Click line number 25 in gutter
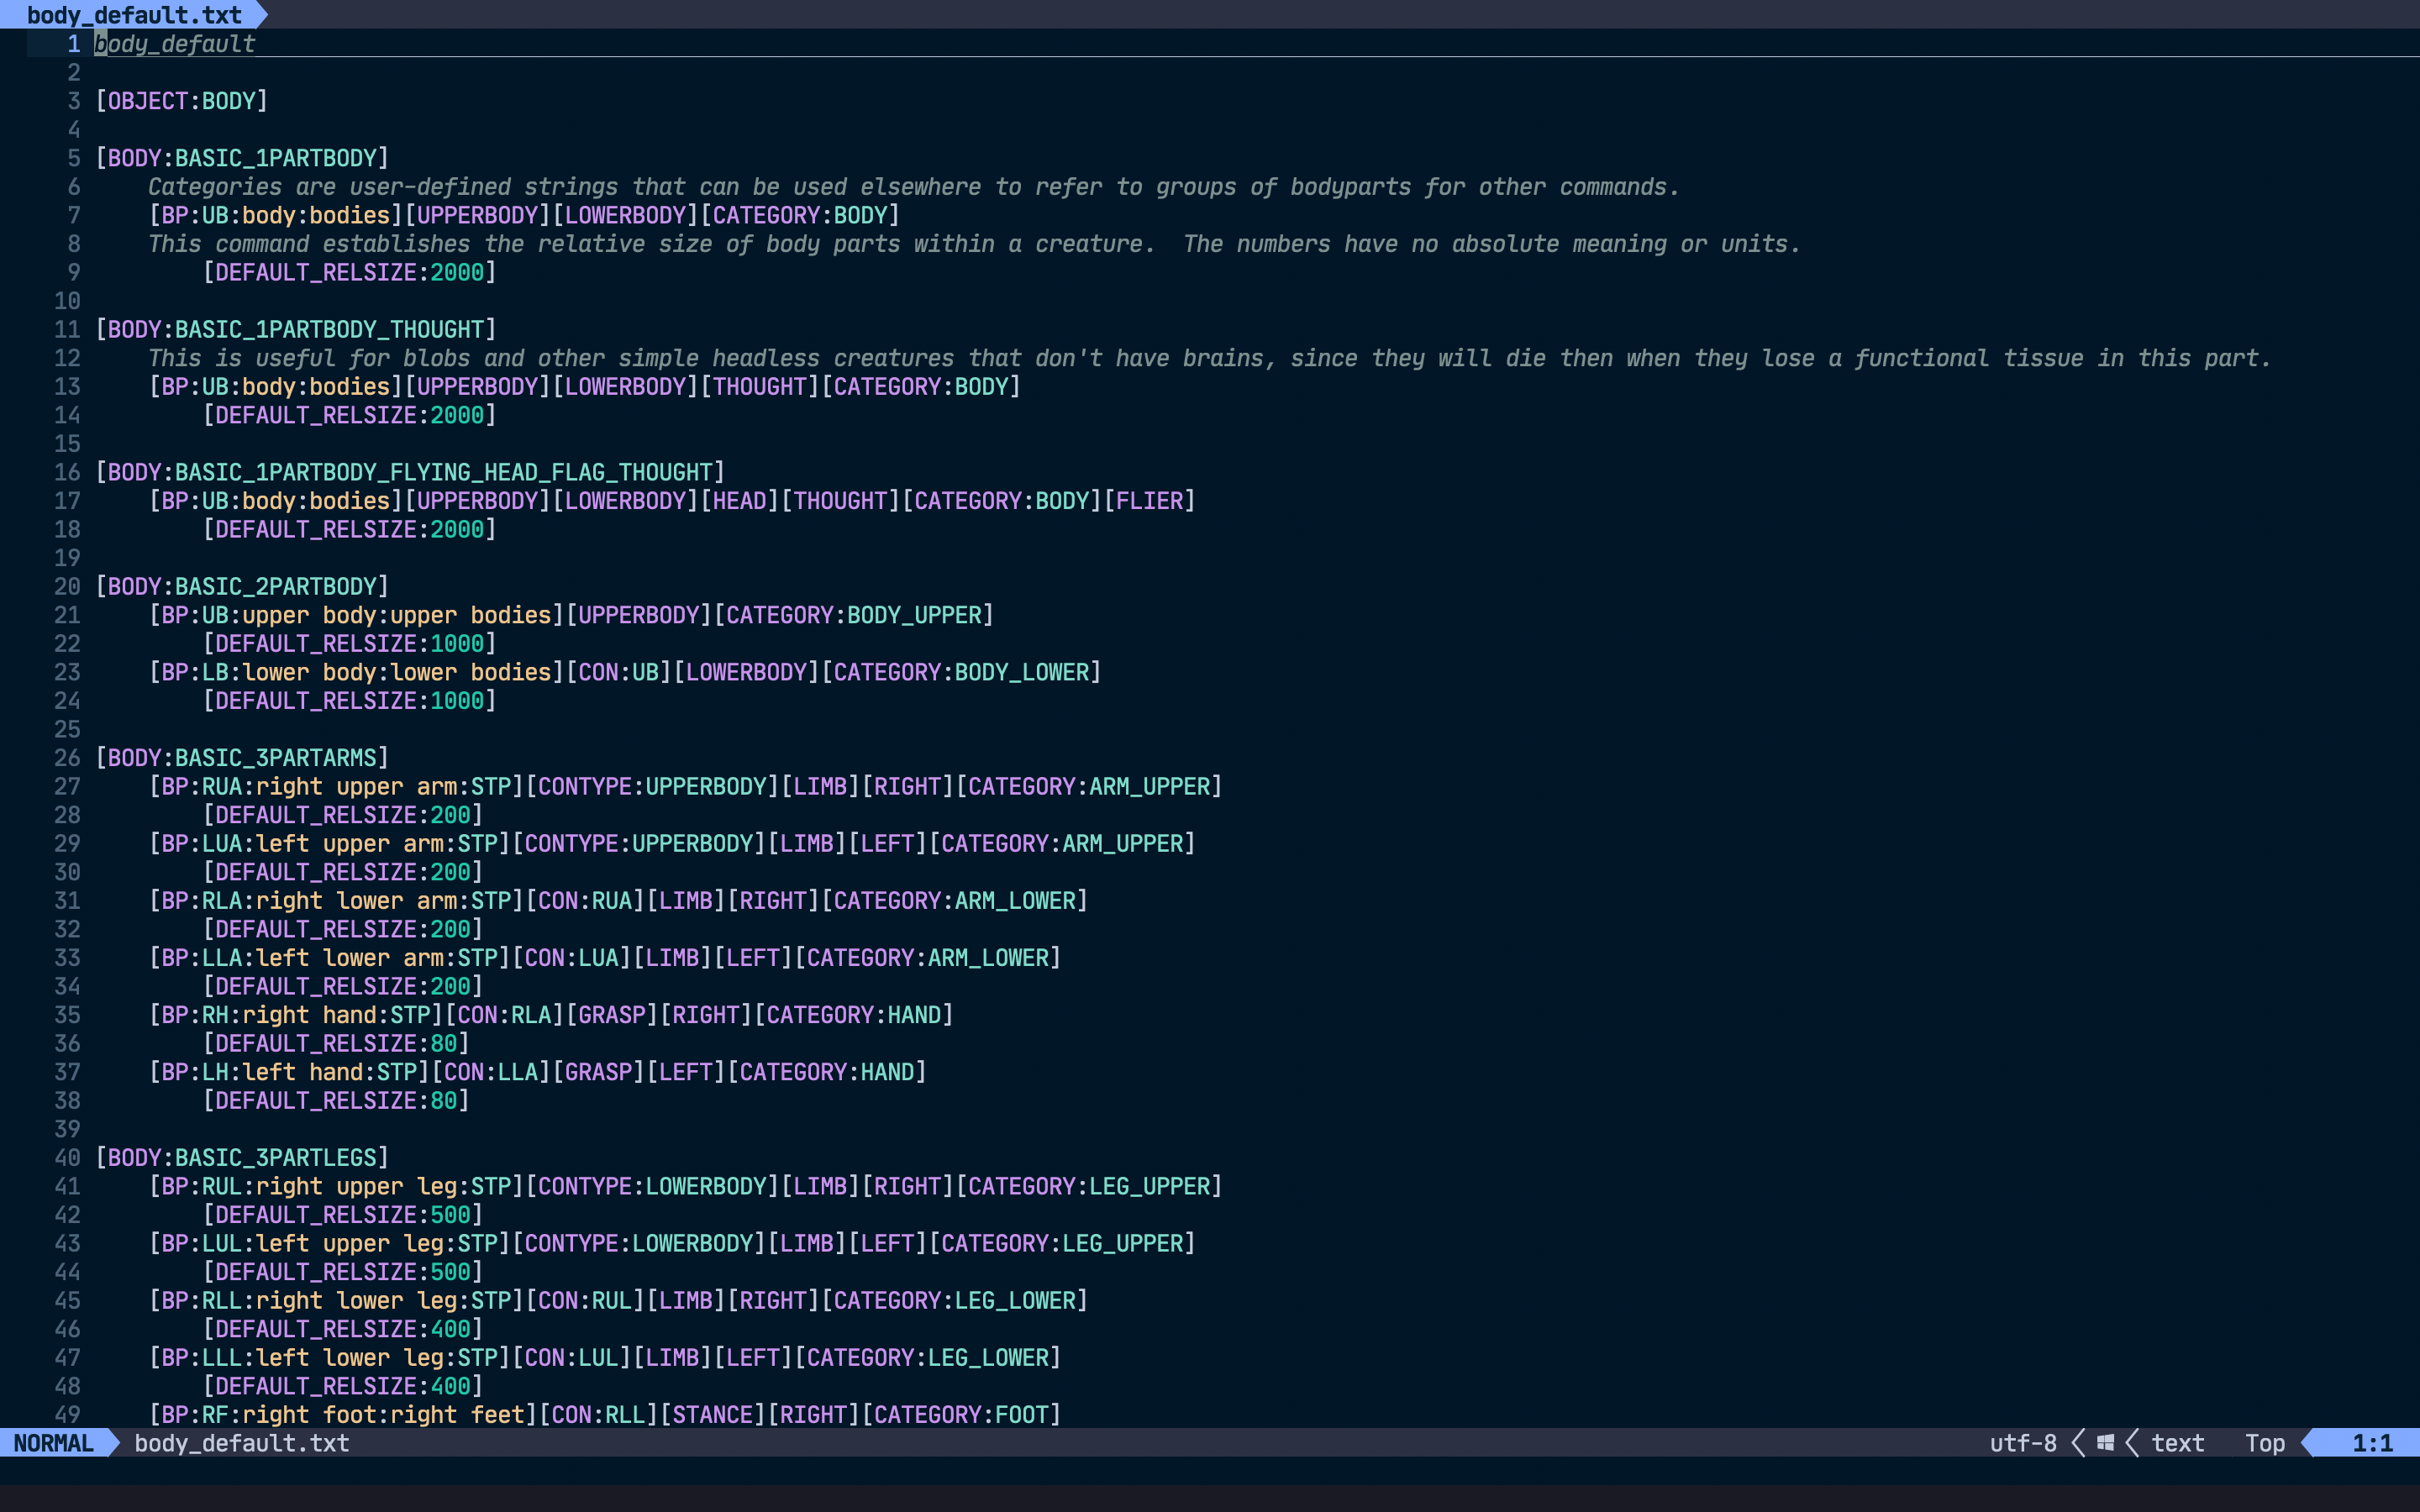This screenshot has height=1512, width=2420. [67, 729]
